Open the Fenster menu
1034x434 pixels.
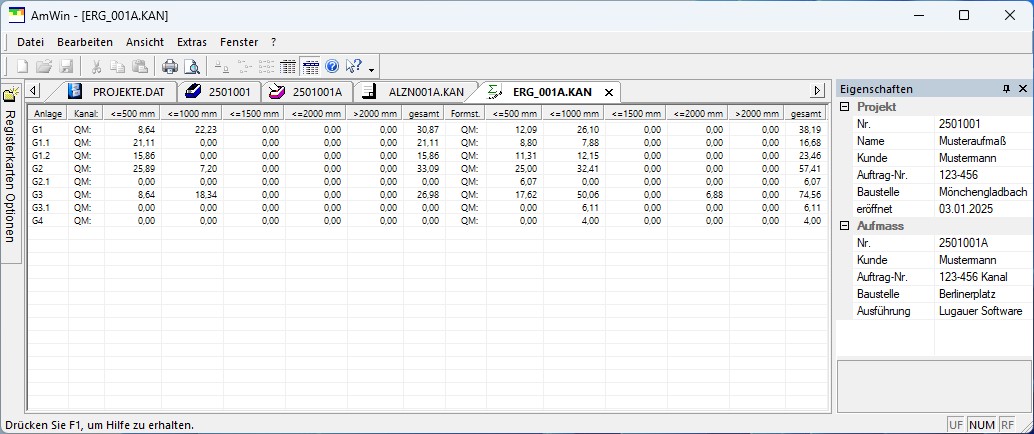tap(239, 42)
